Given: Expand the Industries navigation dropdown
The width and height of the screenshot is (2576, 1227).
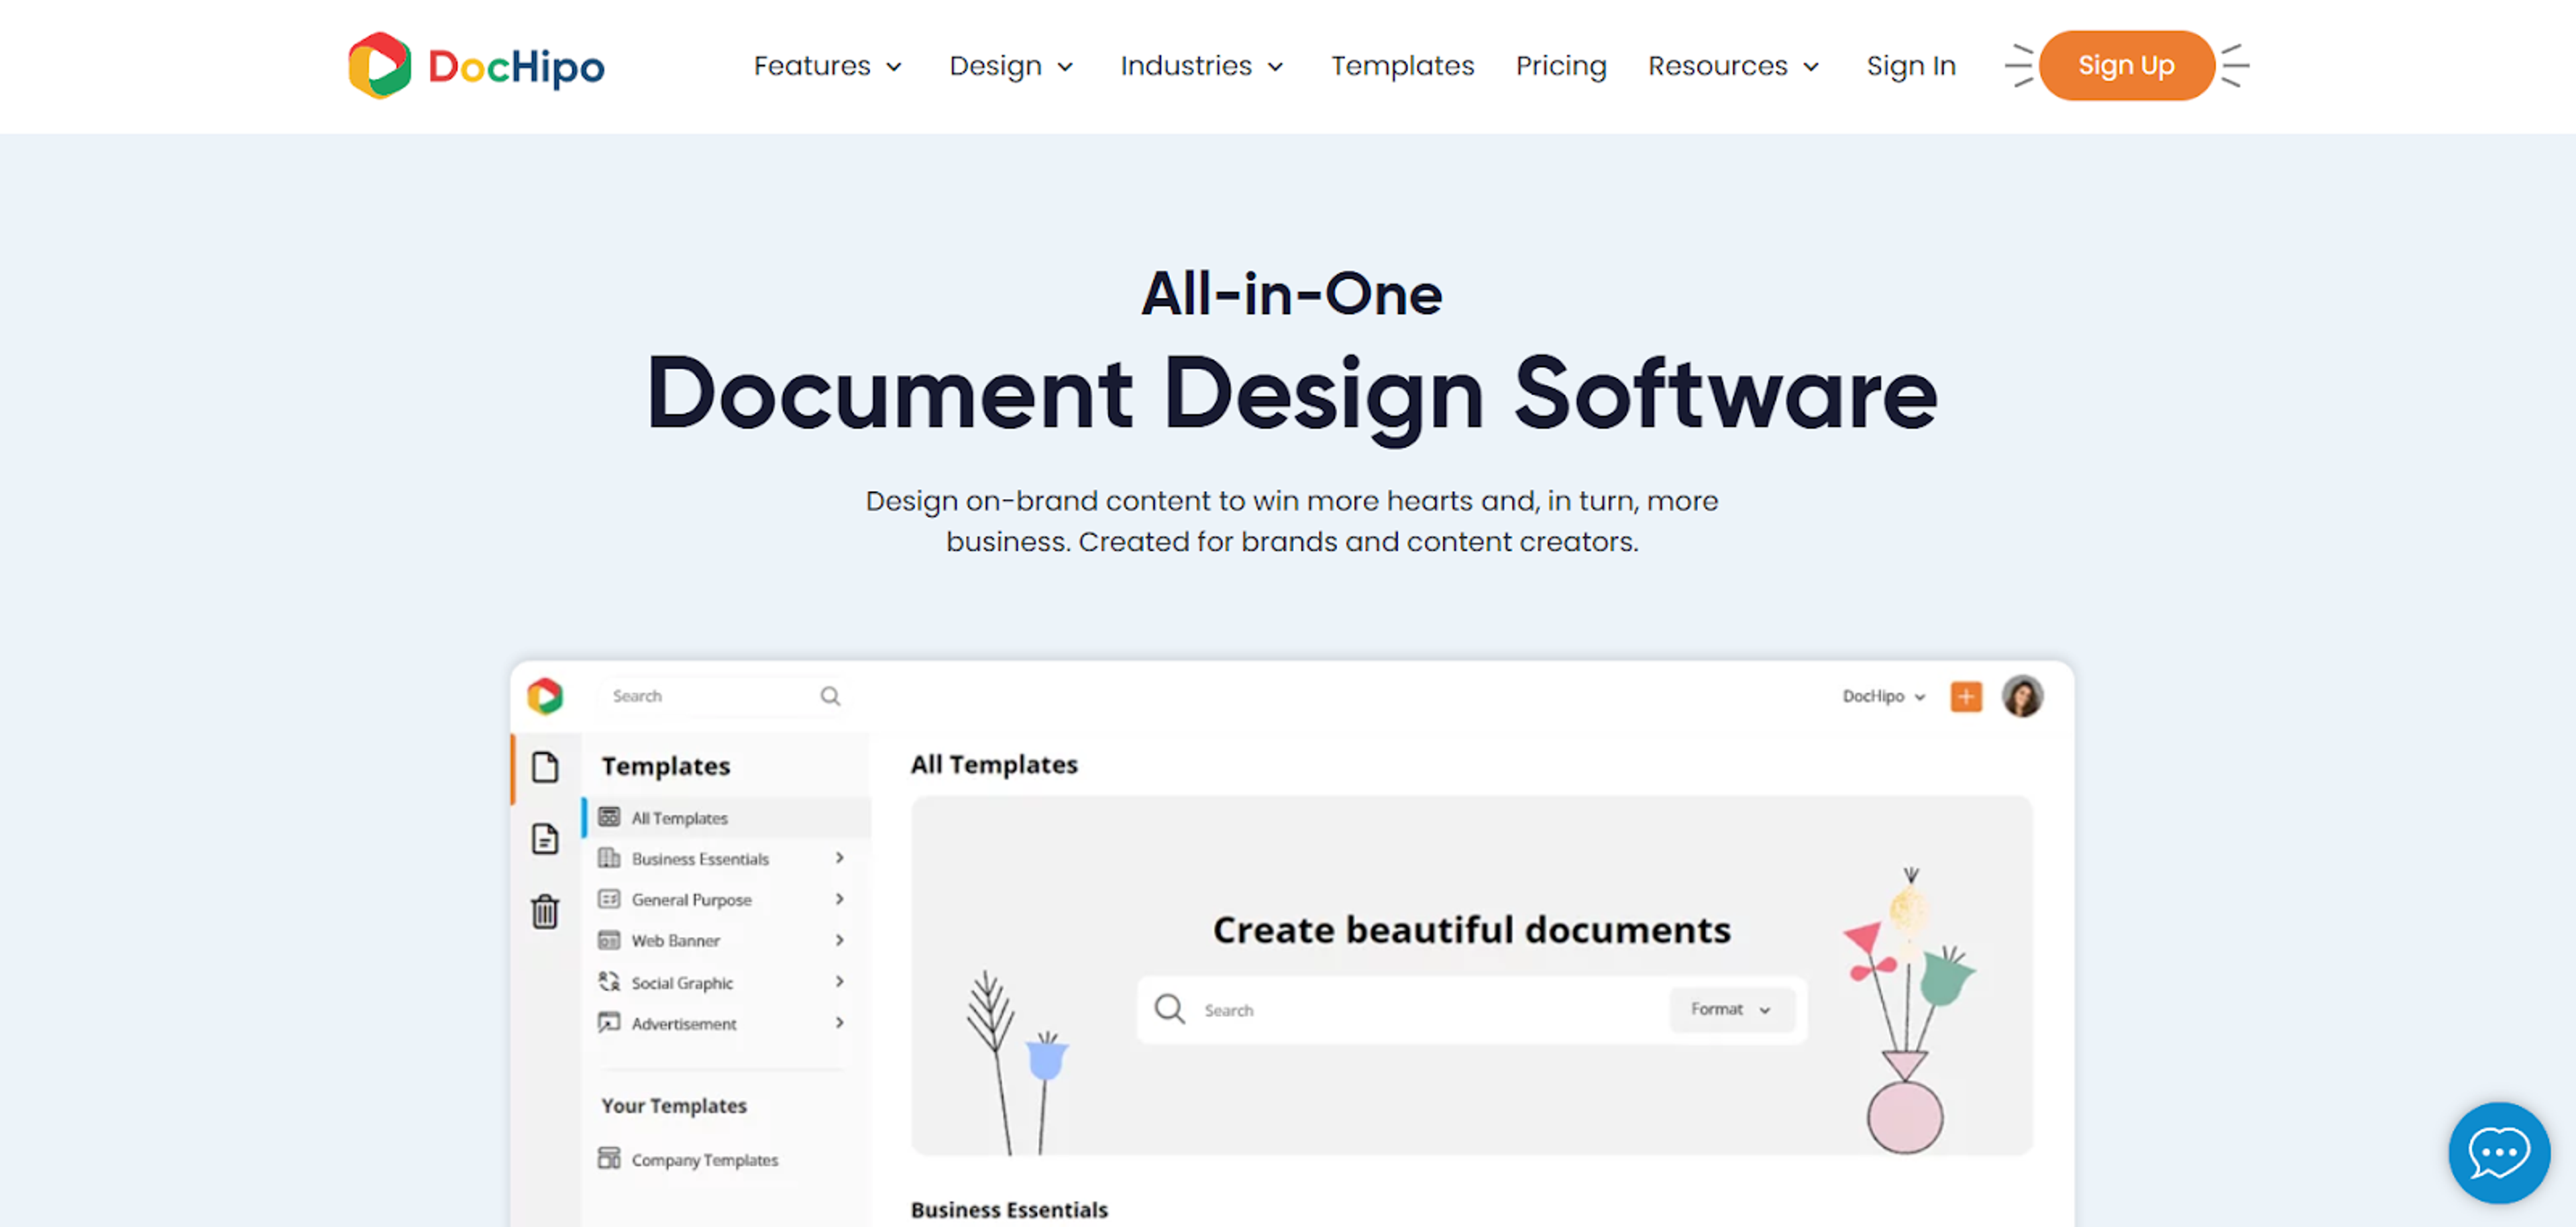Looking at the screenshot, I should (x=1201, y=66).
